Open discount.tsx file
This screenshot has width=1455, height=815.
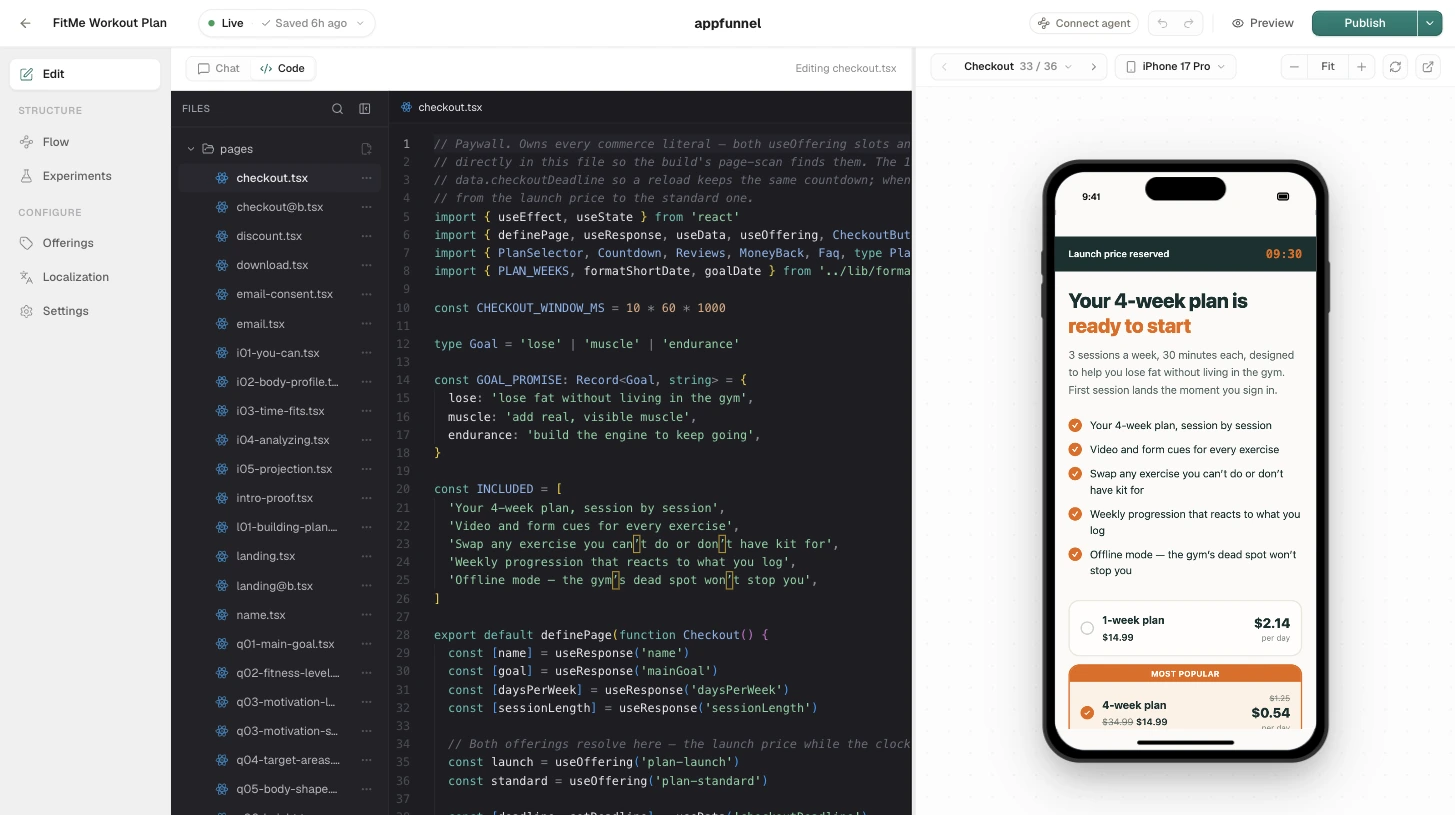click(x=280, y=236)
